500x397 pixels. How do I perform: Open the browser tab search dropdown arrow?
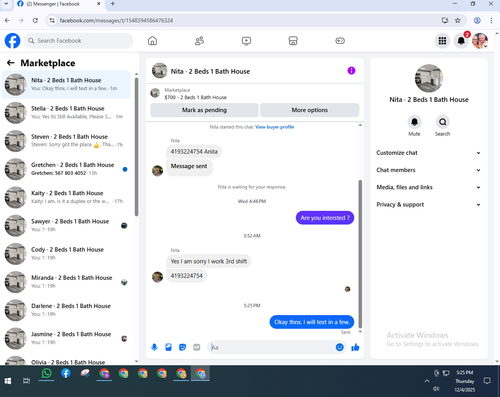[x=6, y=4]
